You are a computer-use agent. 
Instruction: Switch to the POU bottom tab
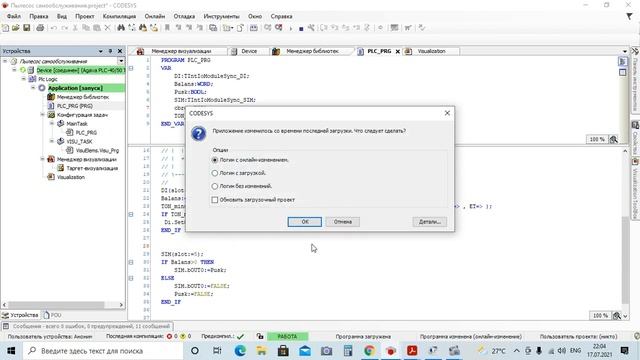tap(52, 315)
